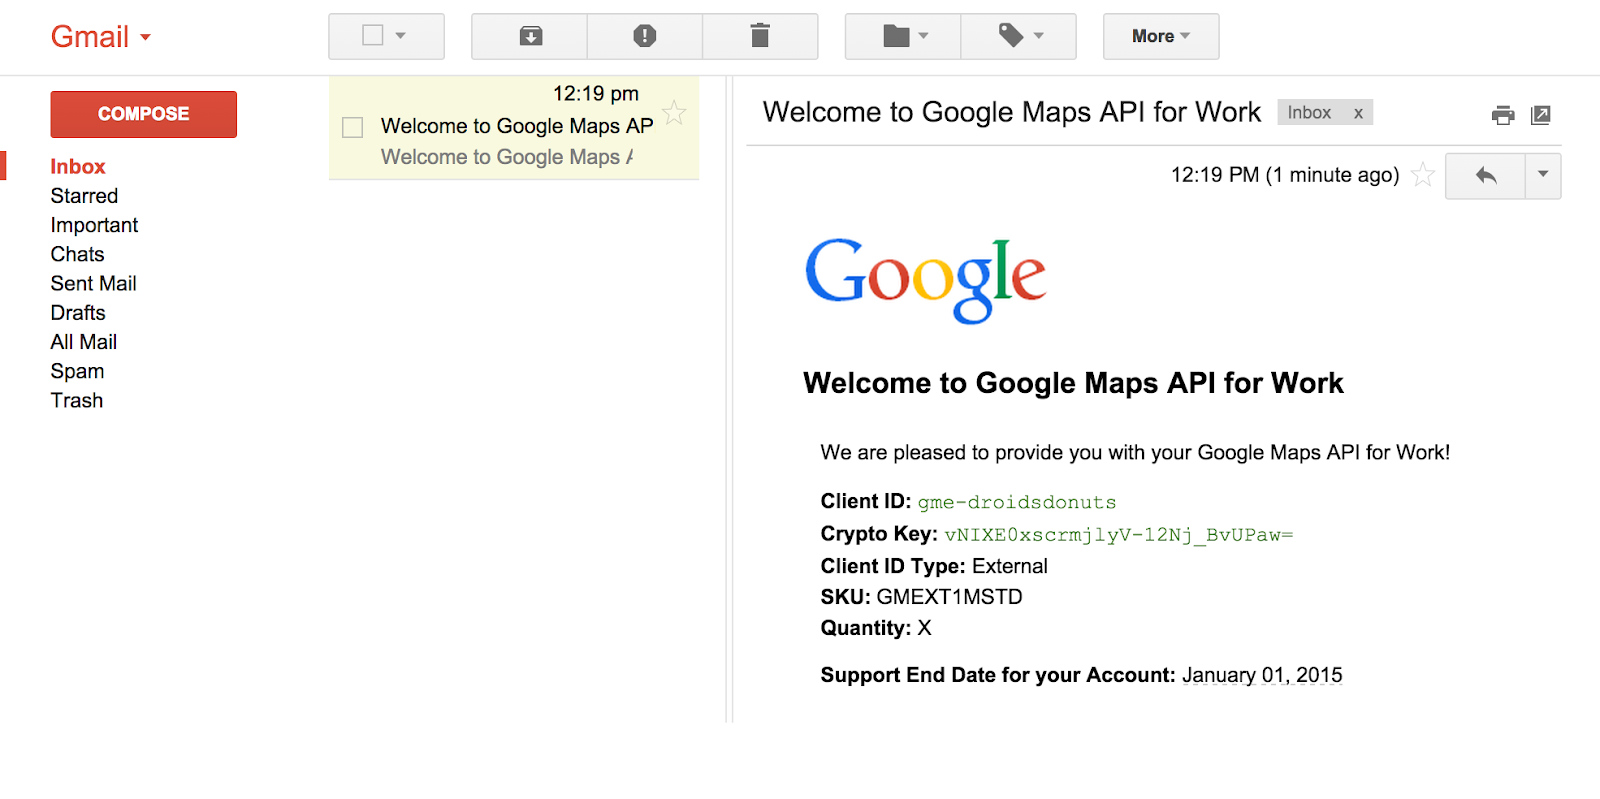This screenshot has width=1600, height=799.
Task: Click the email subject heading at top
Action: (1012, 112)
